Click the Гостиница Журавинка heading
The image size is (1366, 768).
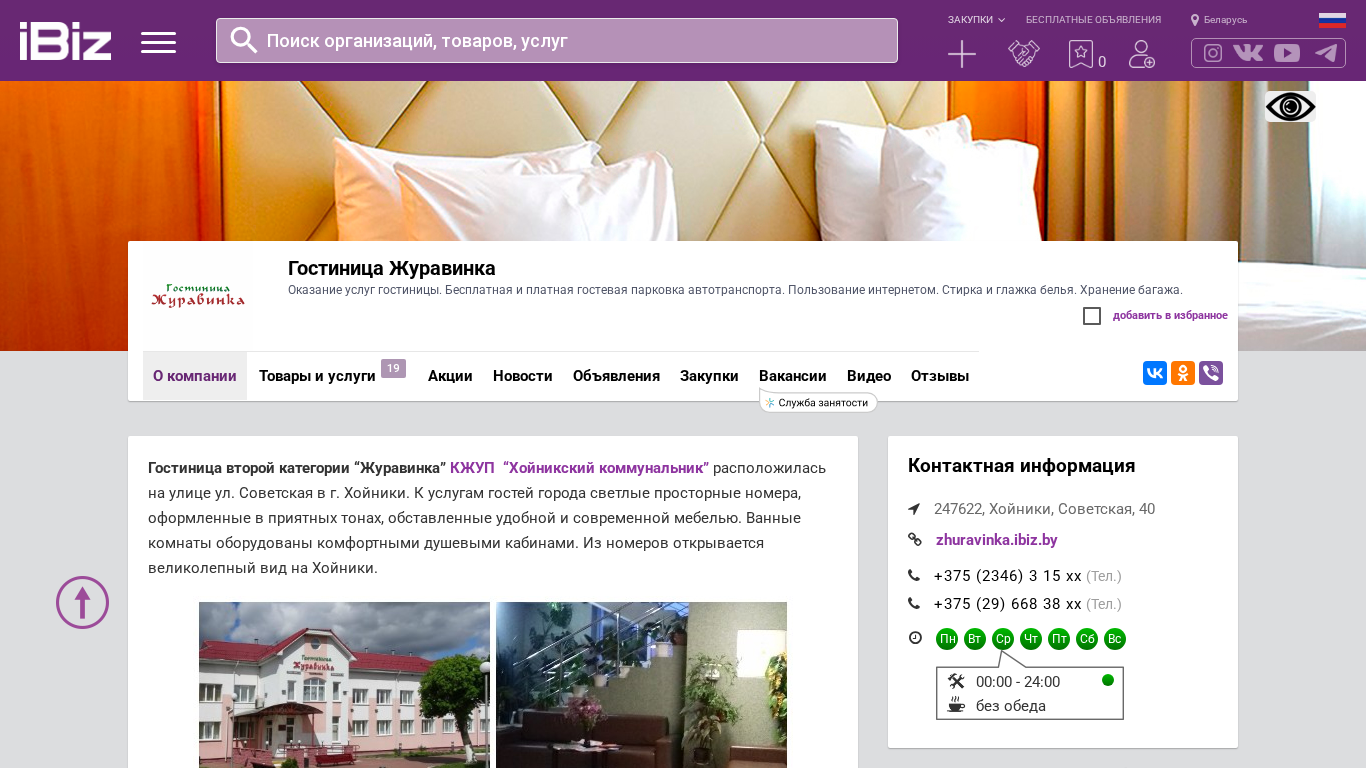pyautogui.click(x=392, y=268)
